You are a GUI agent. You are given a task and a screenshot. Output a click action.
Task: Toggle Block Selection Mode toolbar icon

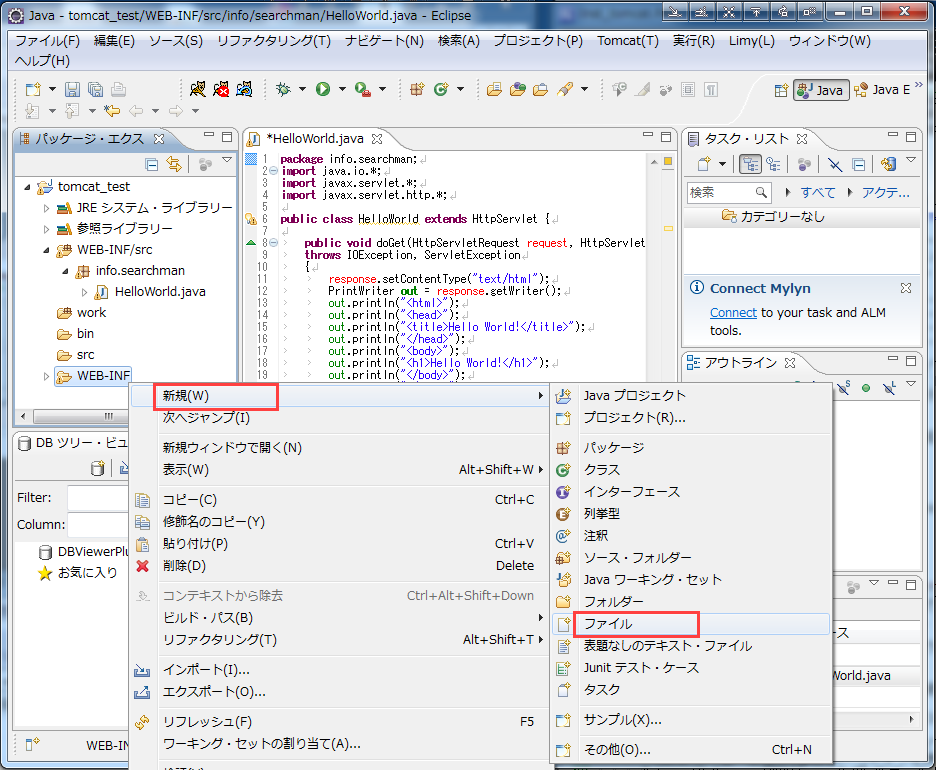[x=688, y=90]
